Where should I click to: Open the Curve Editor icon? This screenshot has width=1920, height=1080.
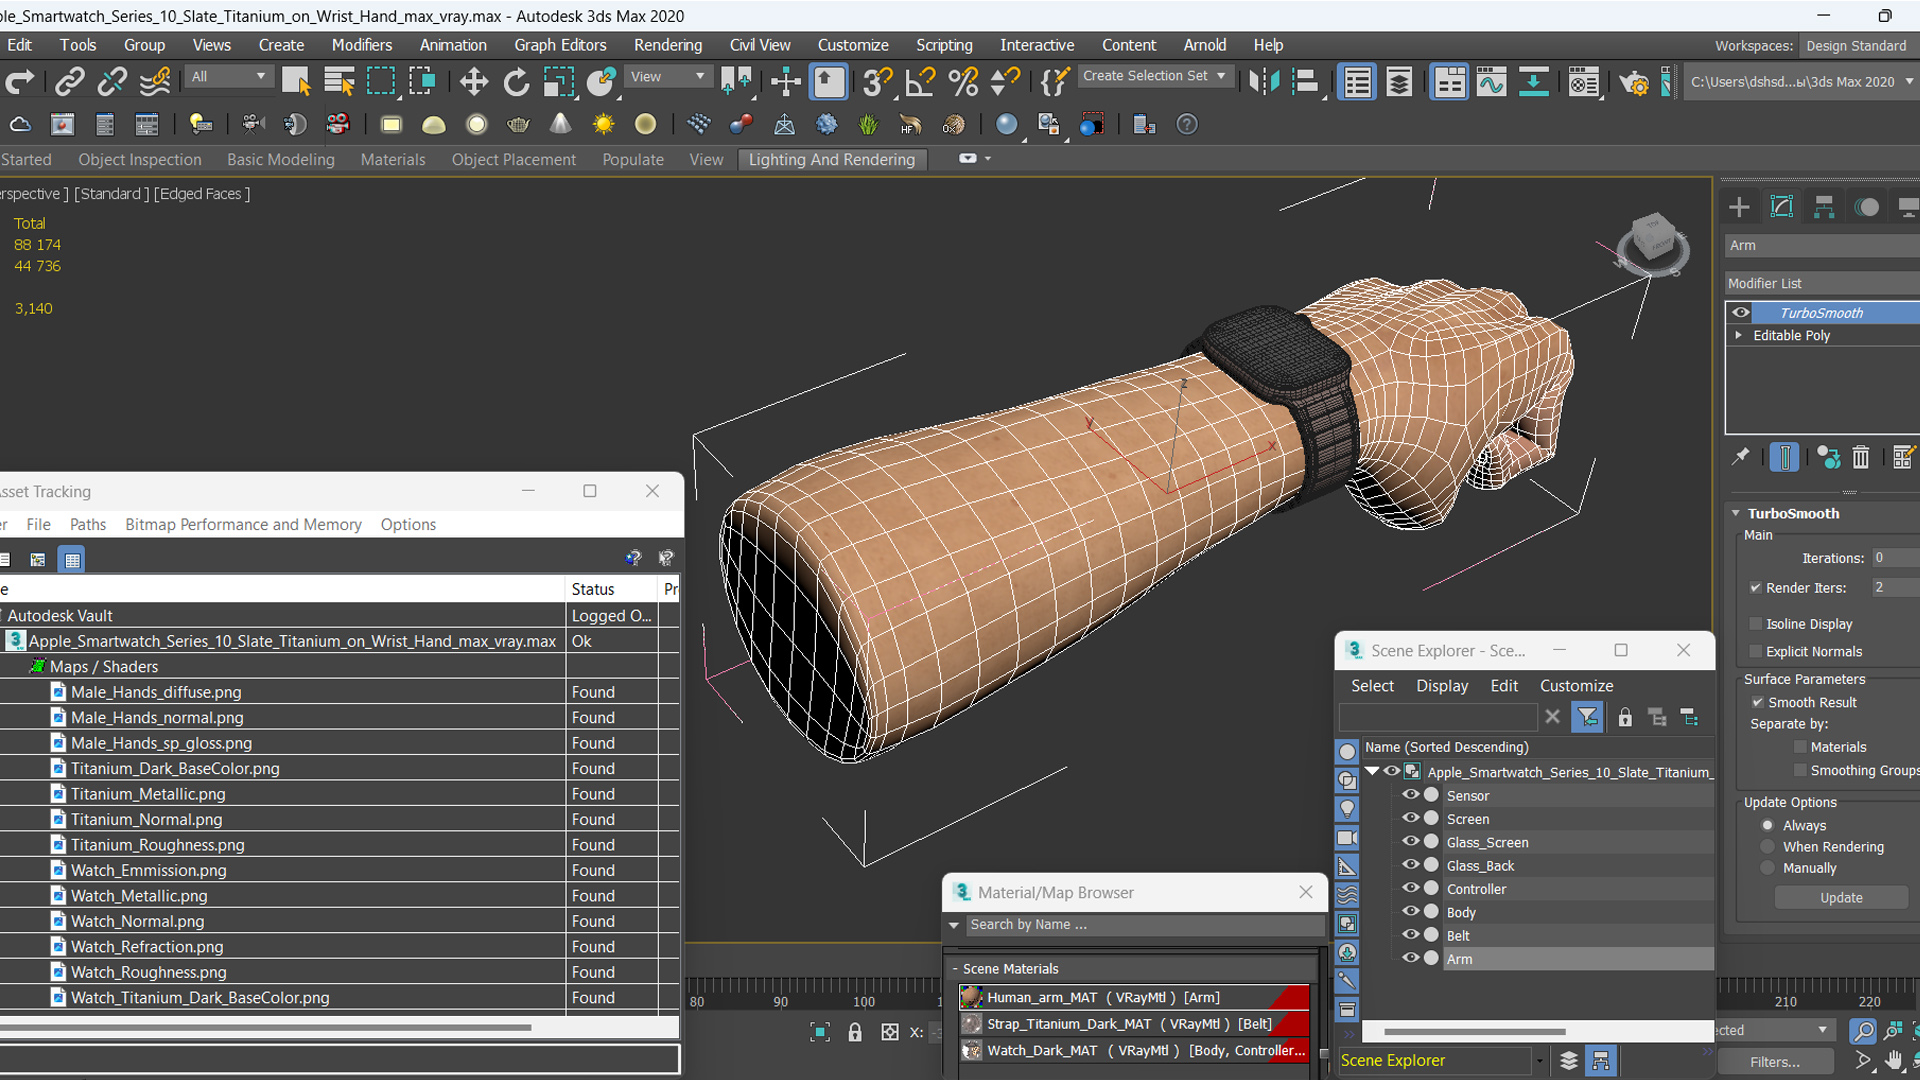tap(1491, 81)
